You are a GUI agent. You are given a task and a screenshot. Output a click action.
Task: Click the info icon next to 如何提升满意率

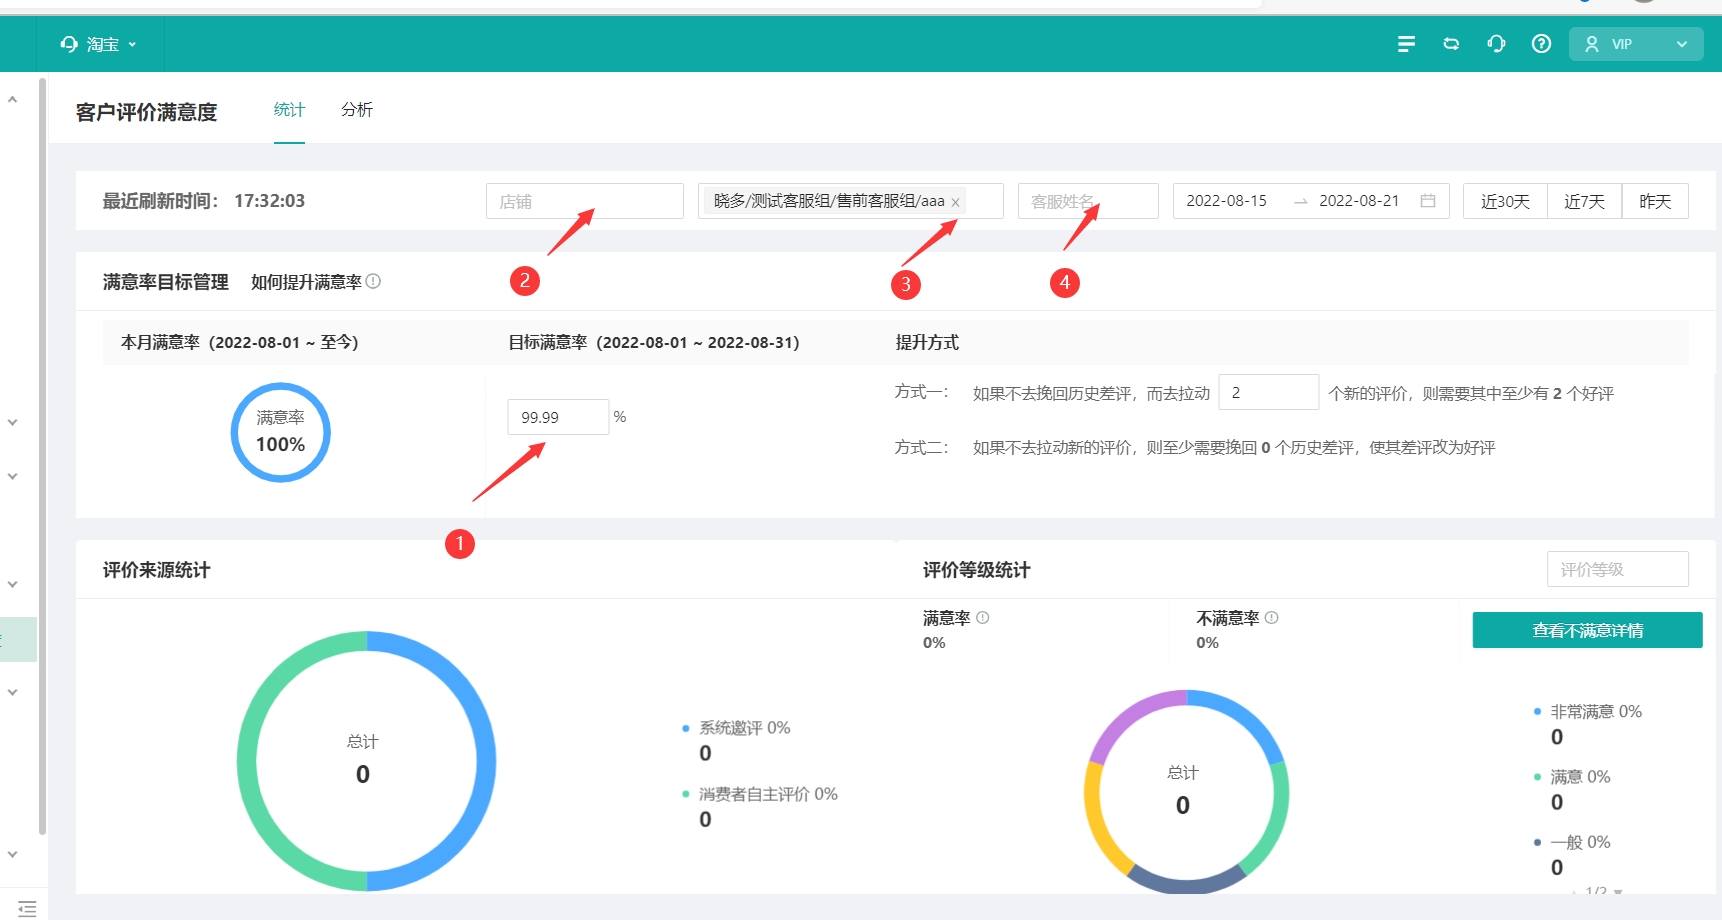point(373,282)
